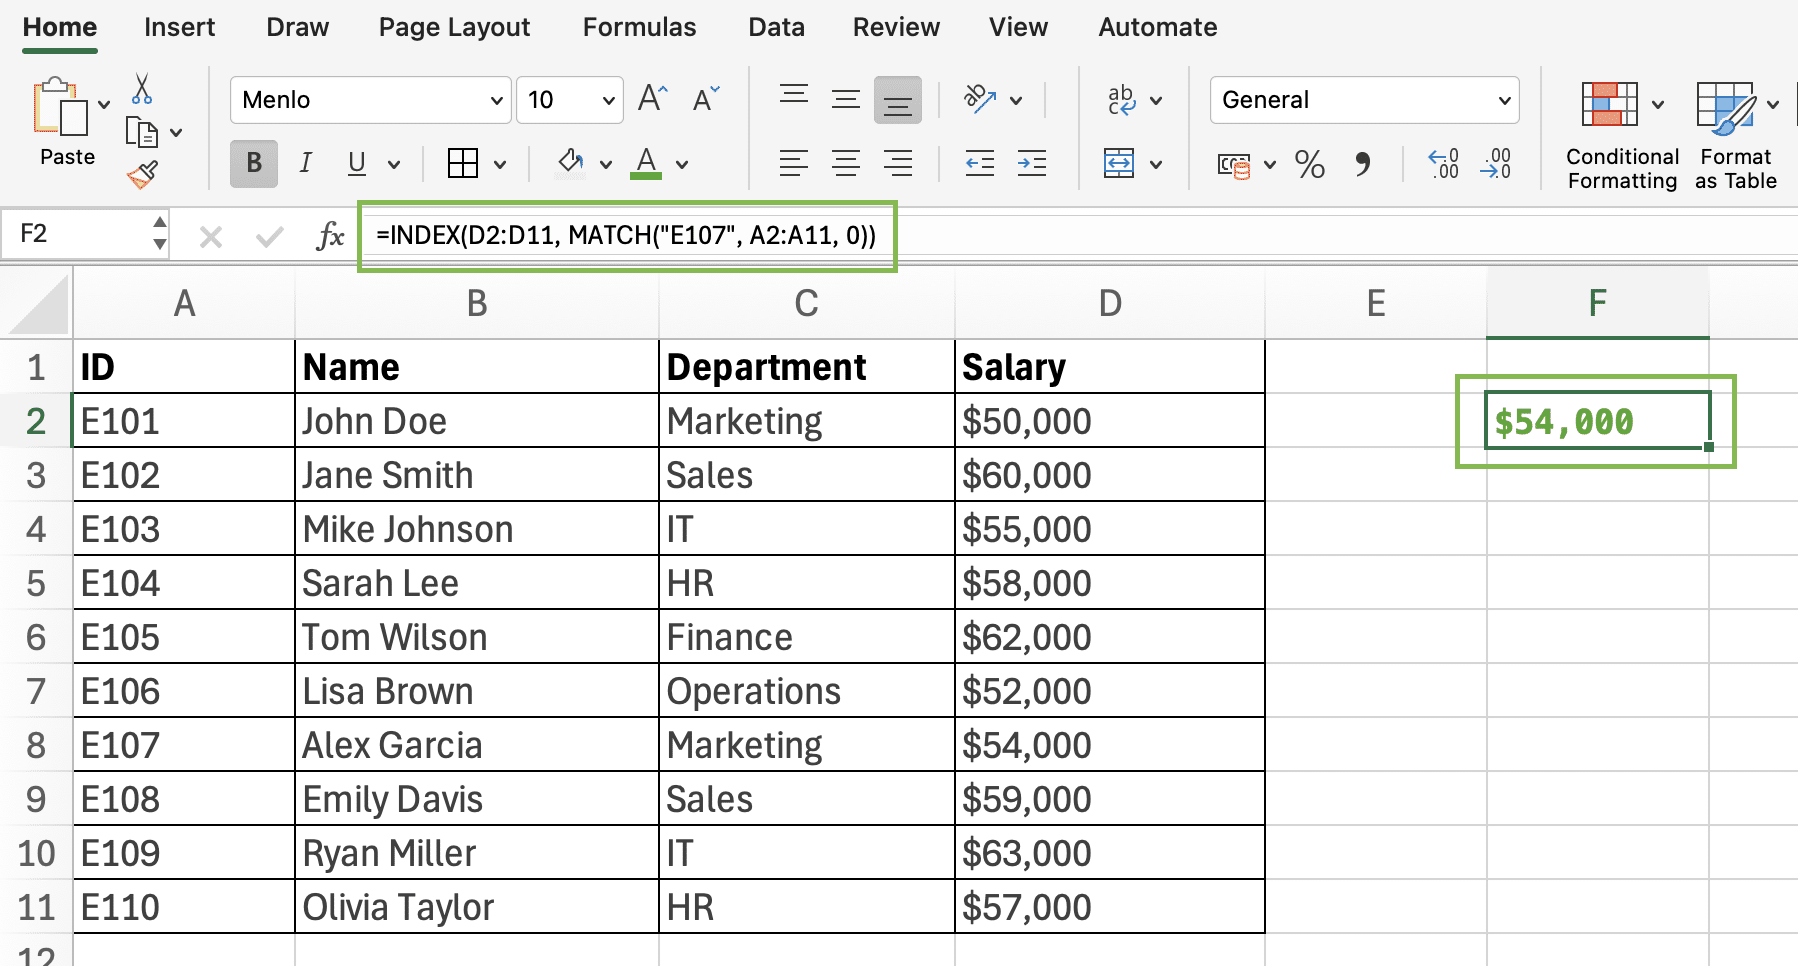This screenshot has height=966, width=1798.
Task: Open the Formulas tab
Action: pyautogui.click(x=639, y=27)
